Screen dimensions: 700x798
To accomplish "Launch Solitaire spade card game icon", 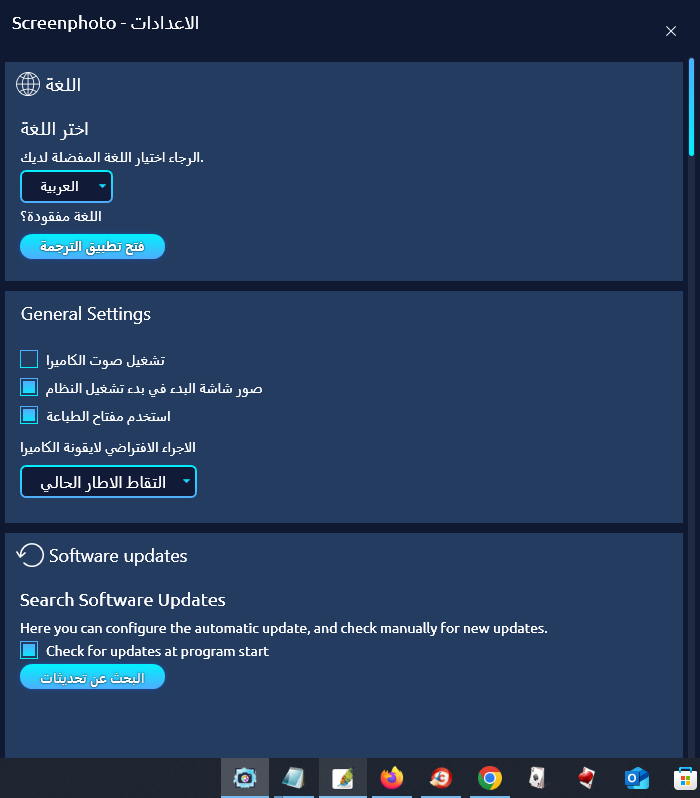I will coord(538,778).
